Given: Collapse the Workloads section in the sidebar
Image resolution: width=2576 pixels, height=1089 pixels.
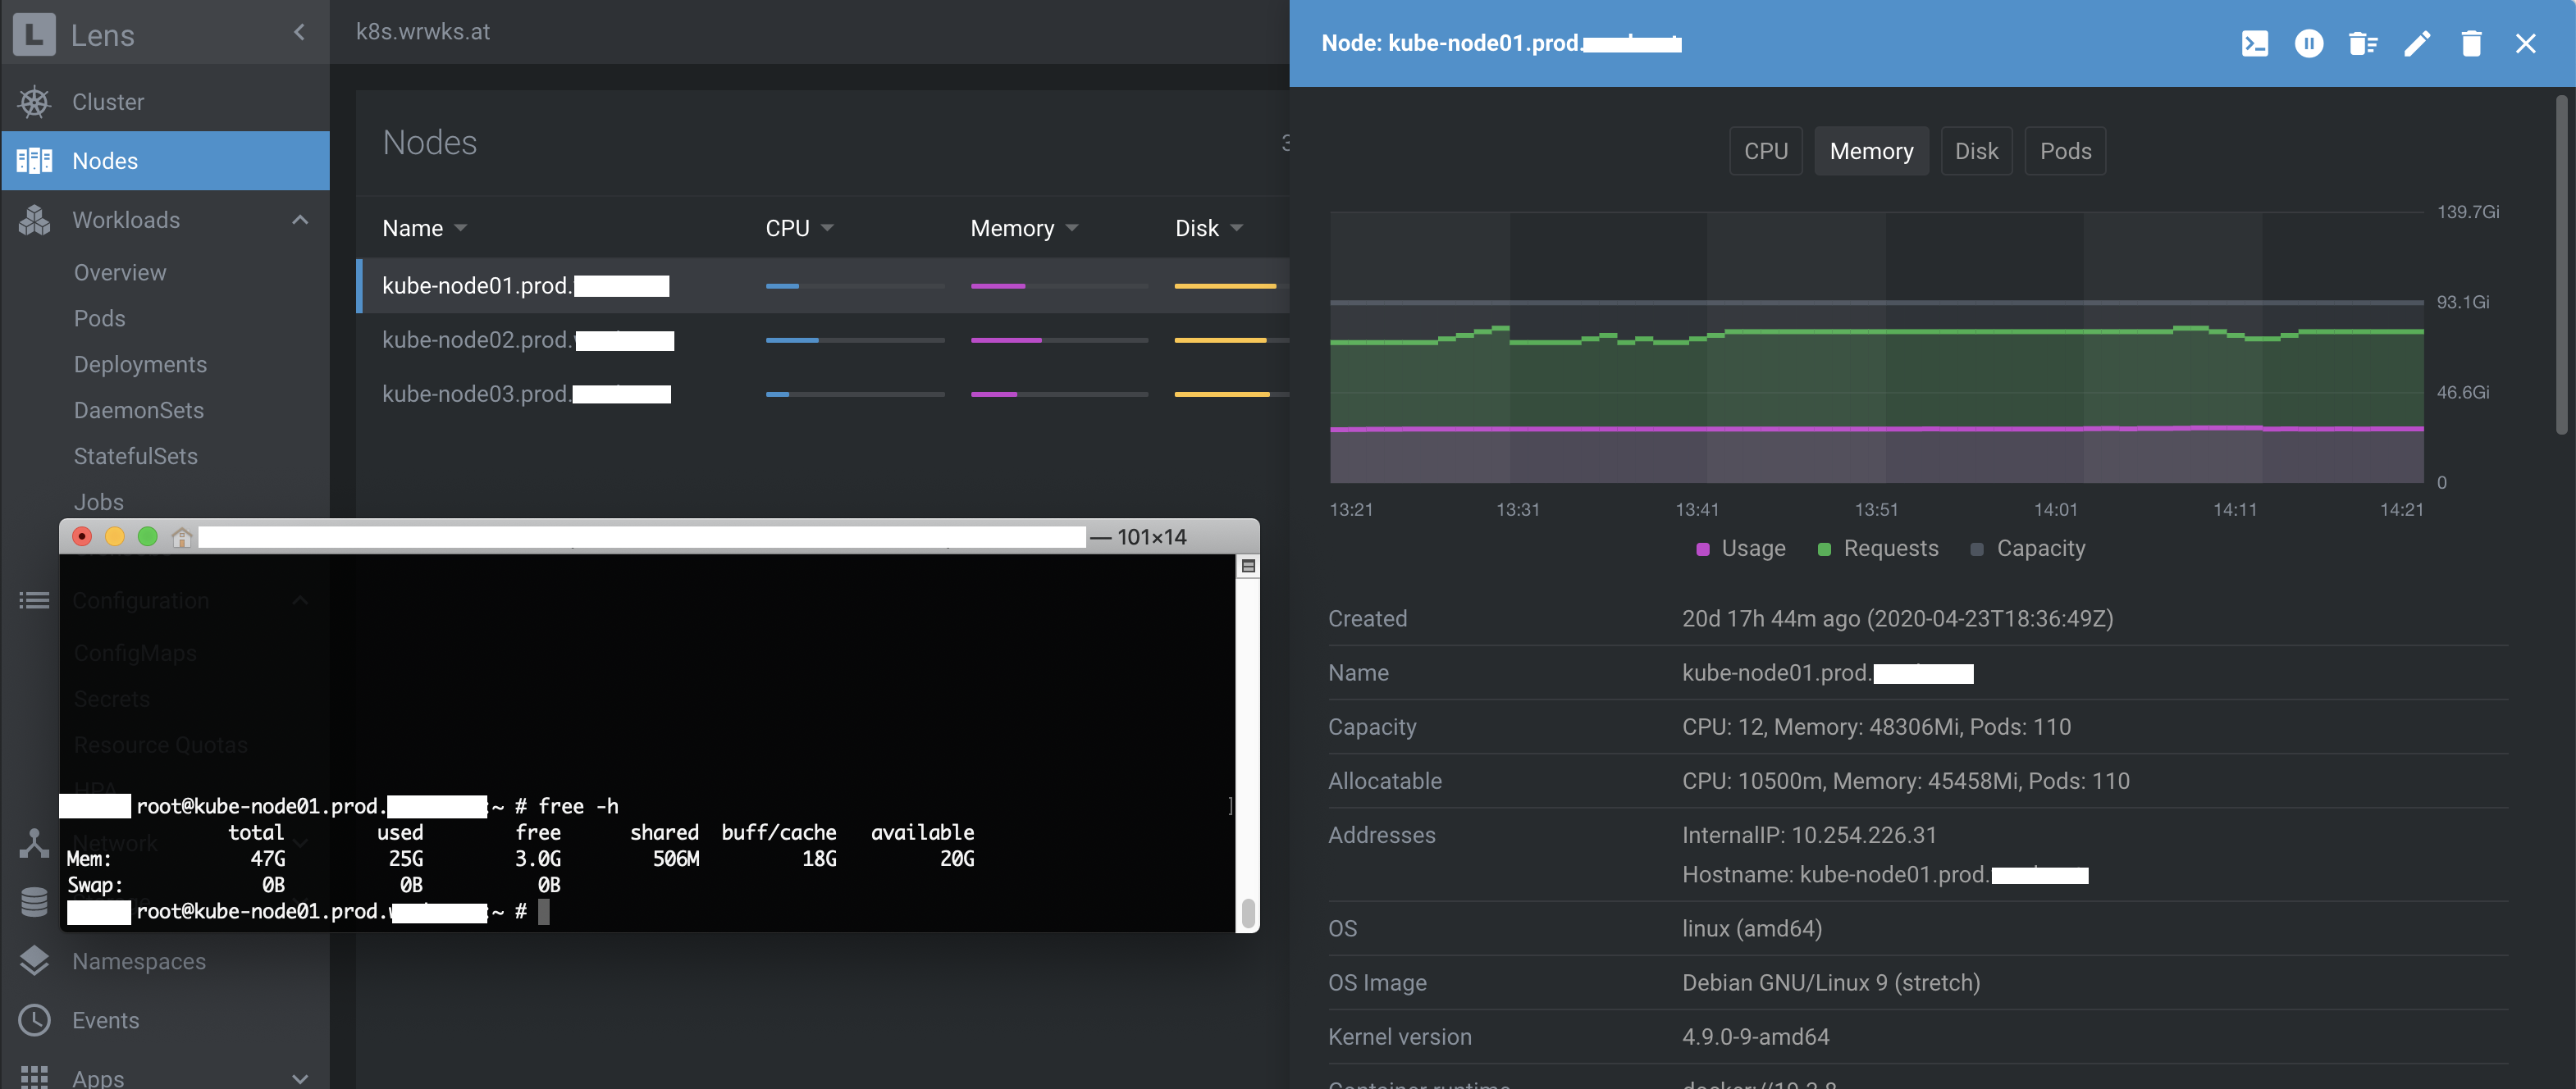Looking at the screenshot, I should click(300, 219).
